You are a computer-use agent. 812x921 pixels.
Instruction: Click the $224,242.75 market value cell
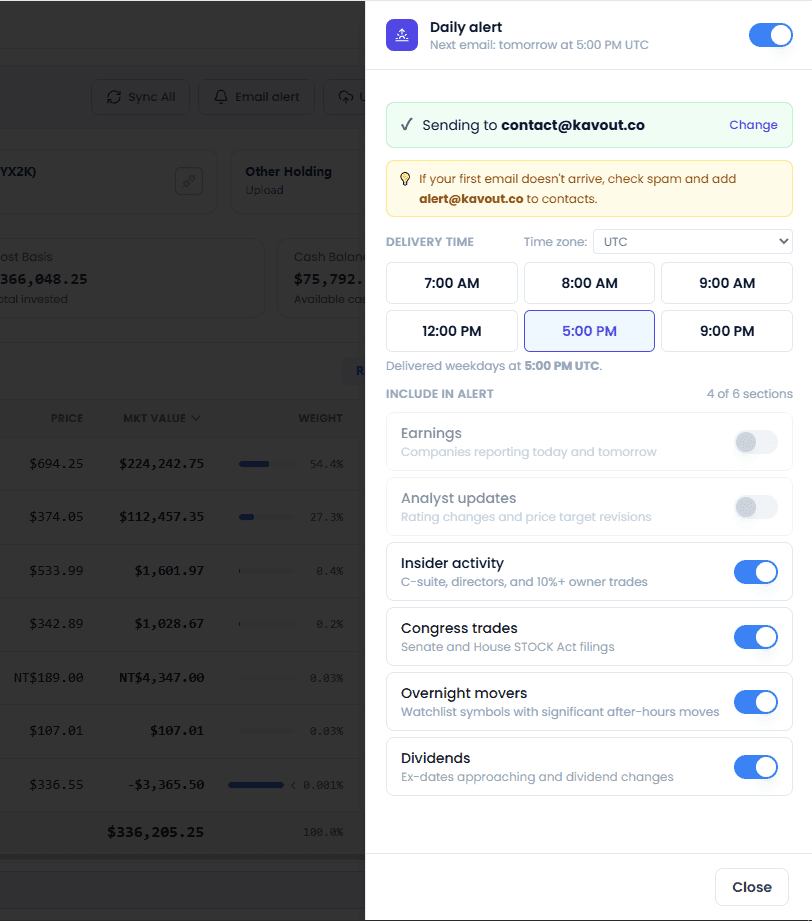point(162,464)
